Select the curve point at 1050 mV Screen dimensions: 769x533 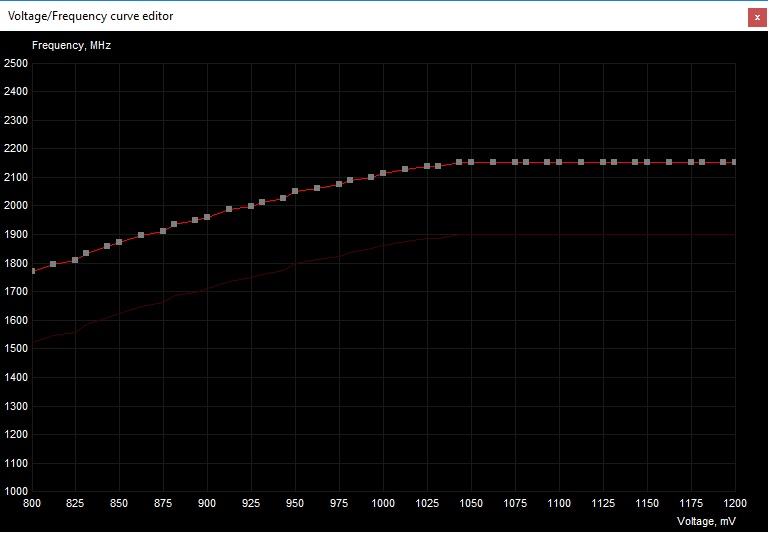point(471,162)
